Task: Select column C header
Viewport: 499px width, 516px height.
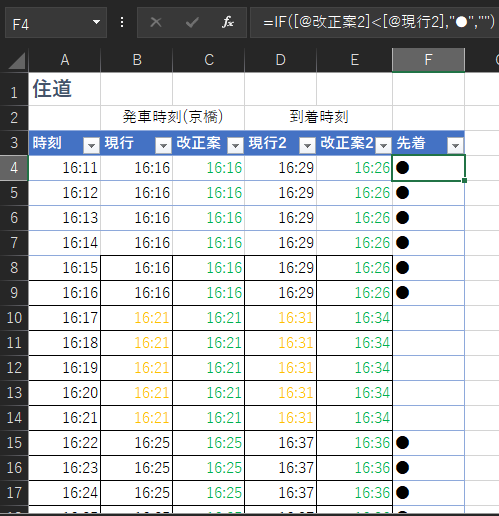Action: tap(209, 60)
